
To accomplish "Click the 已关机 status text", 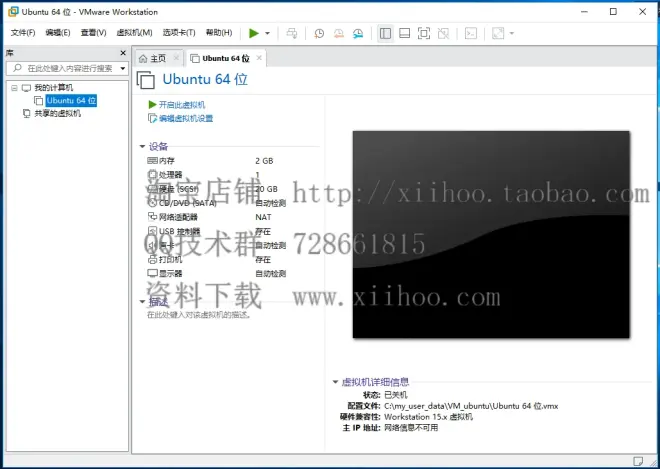I will coord(396,395).
